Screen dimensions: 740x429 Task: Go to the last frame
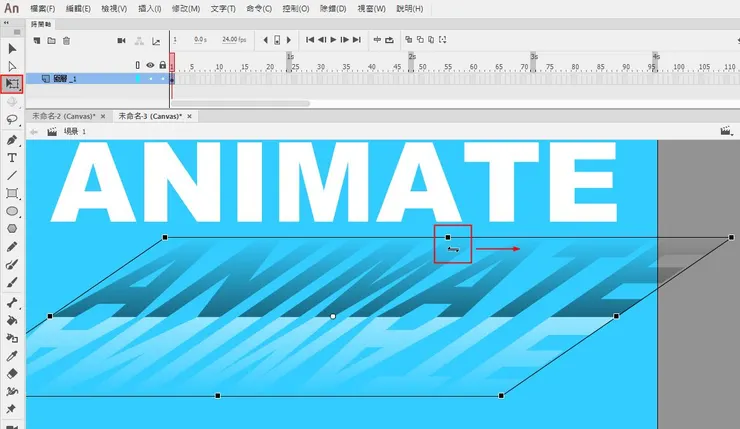click(357, 40)
